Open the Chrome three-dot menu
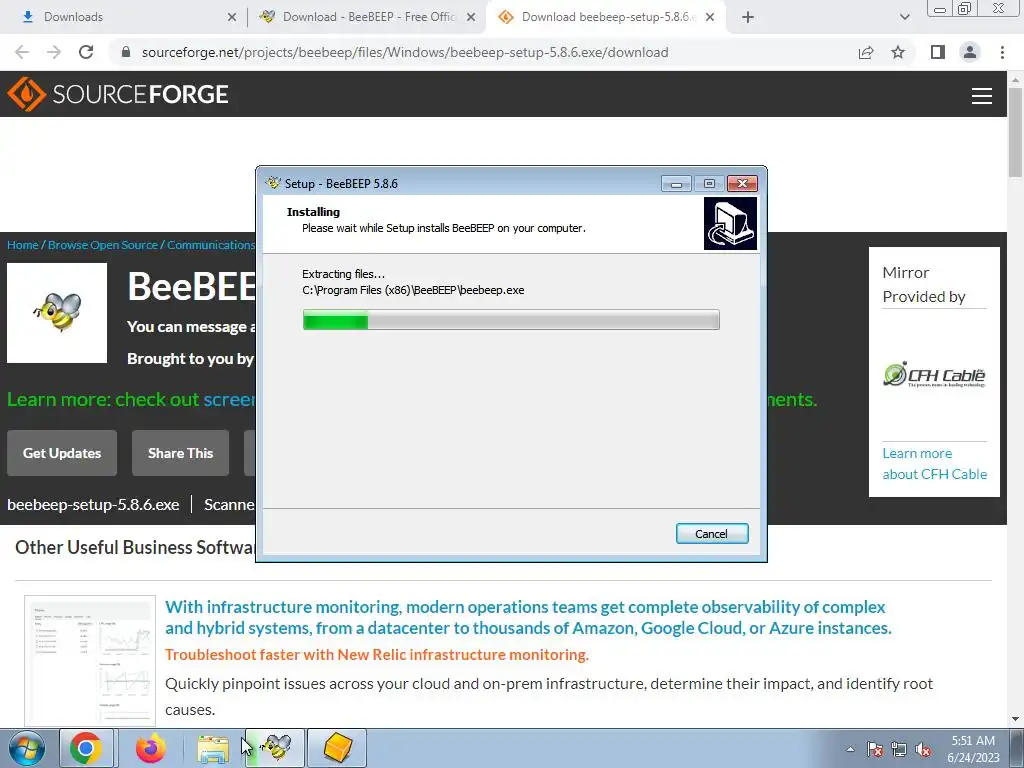1024x768 pixels. pos(1002,52)
